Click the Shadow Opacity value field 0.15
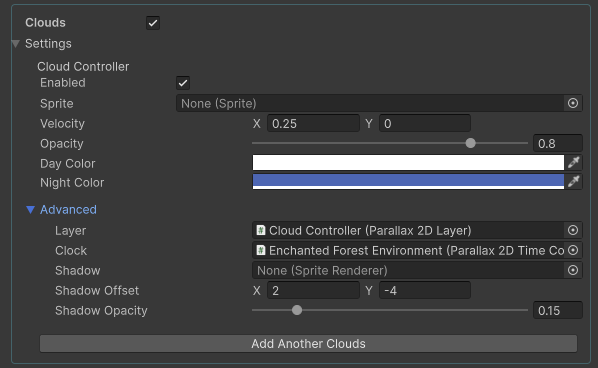Screen dimensions: 598x368 pyautogui.click(x=558, y=310)
